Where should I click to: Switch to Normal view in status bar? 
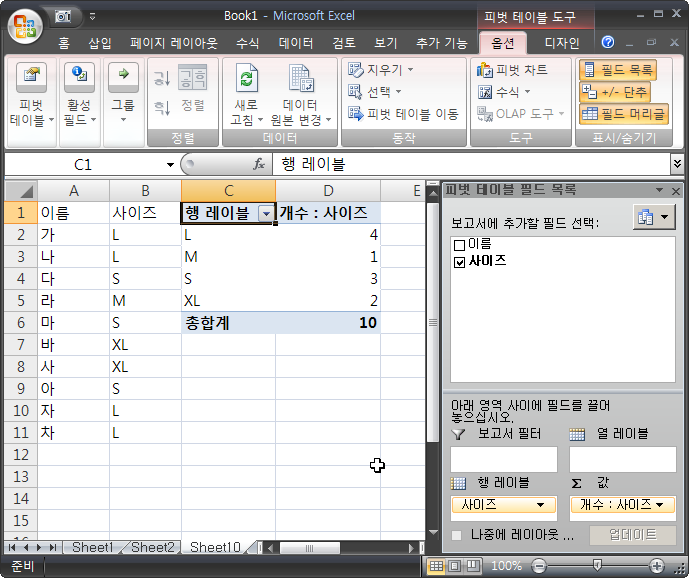[x=436, y=566]
